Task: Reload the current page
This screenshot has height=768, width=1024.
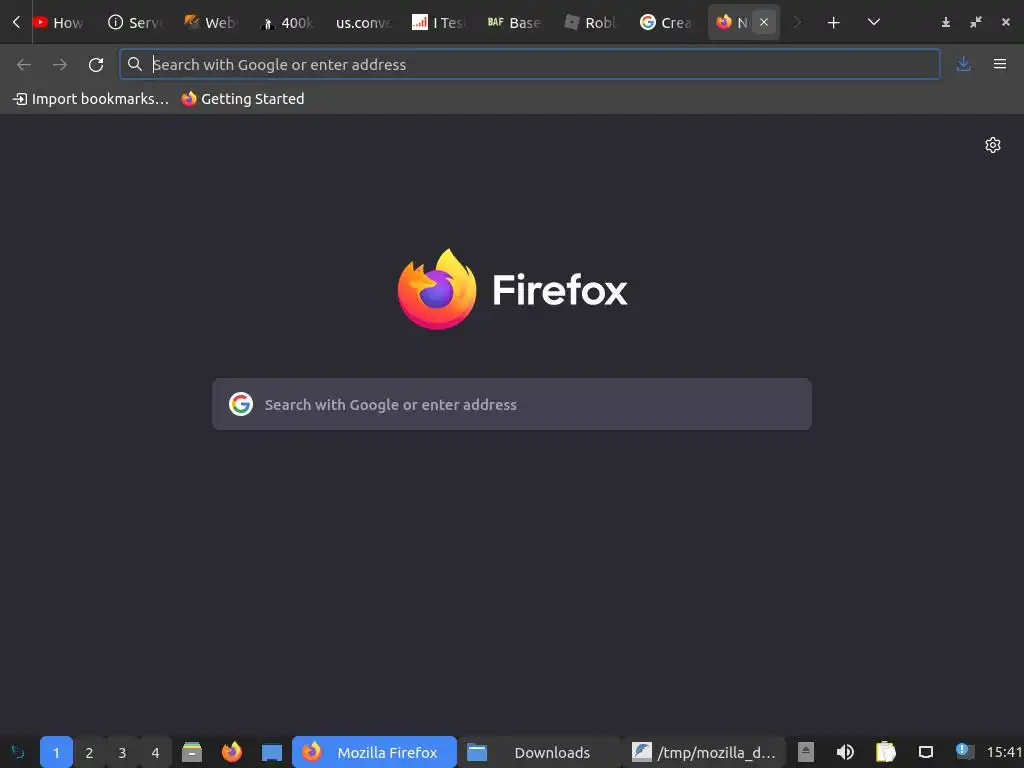Action: click(96, 64)
